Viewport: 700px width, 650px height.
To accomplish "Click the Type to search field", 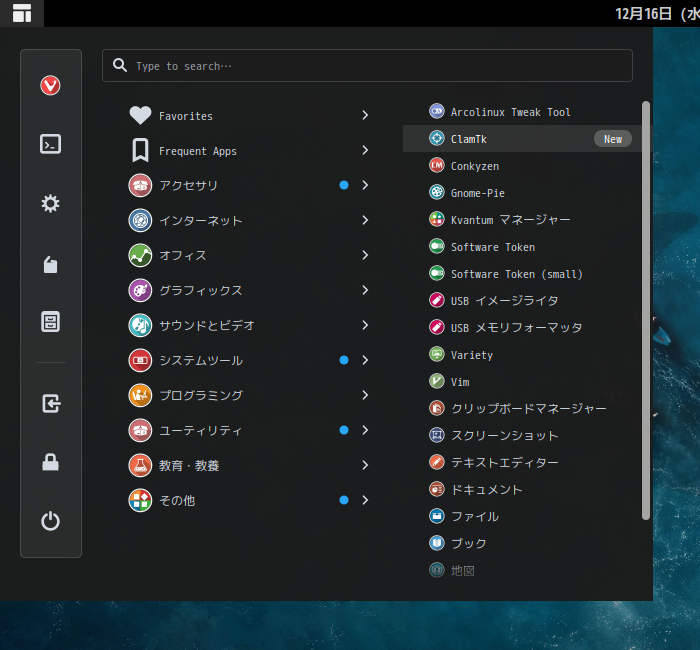I will click(x=367, y=66).
